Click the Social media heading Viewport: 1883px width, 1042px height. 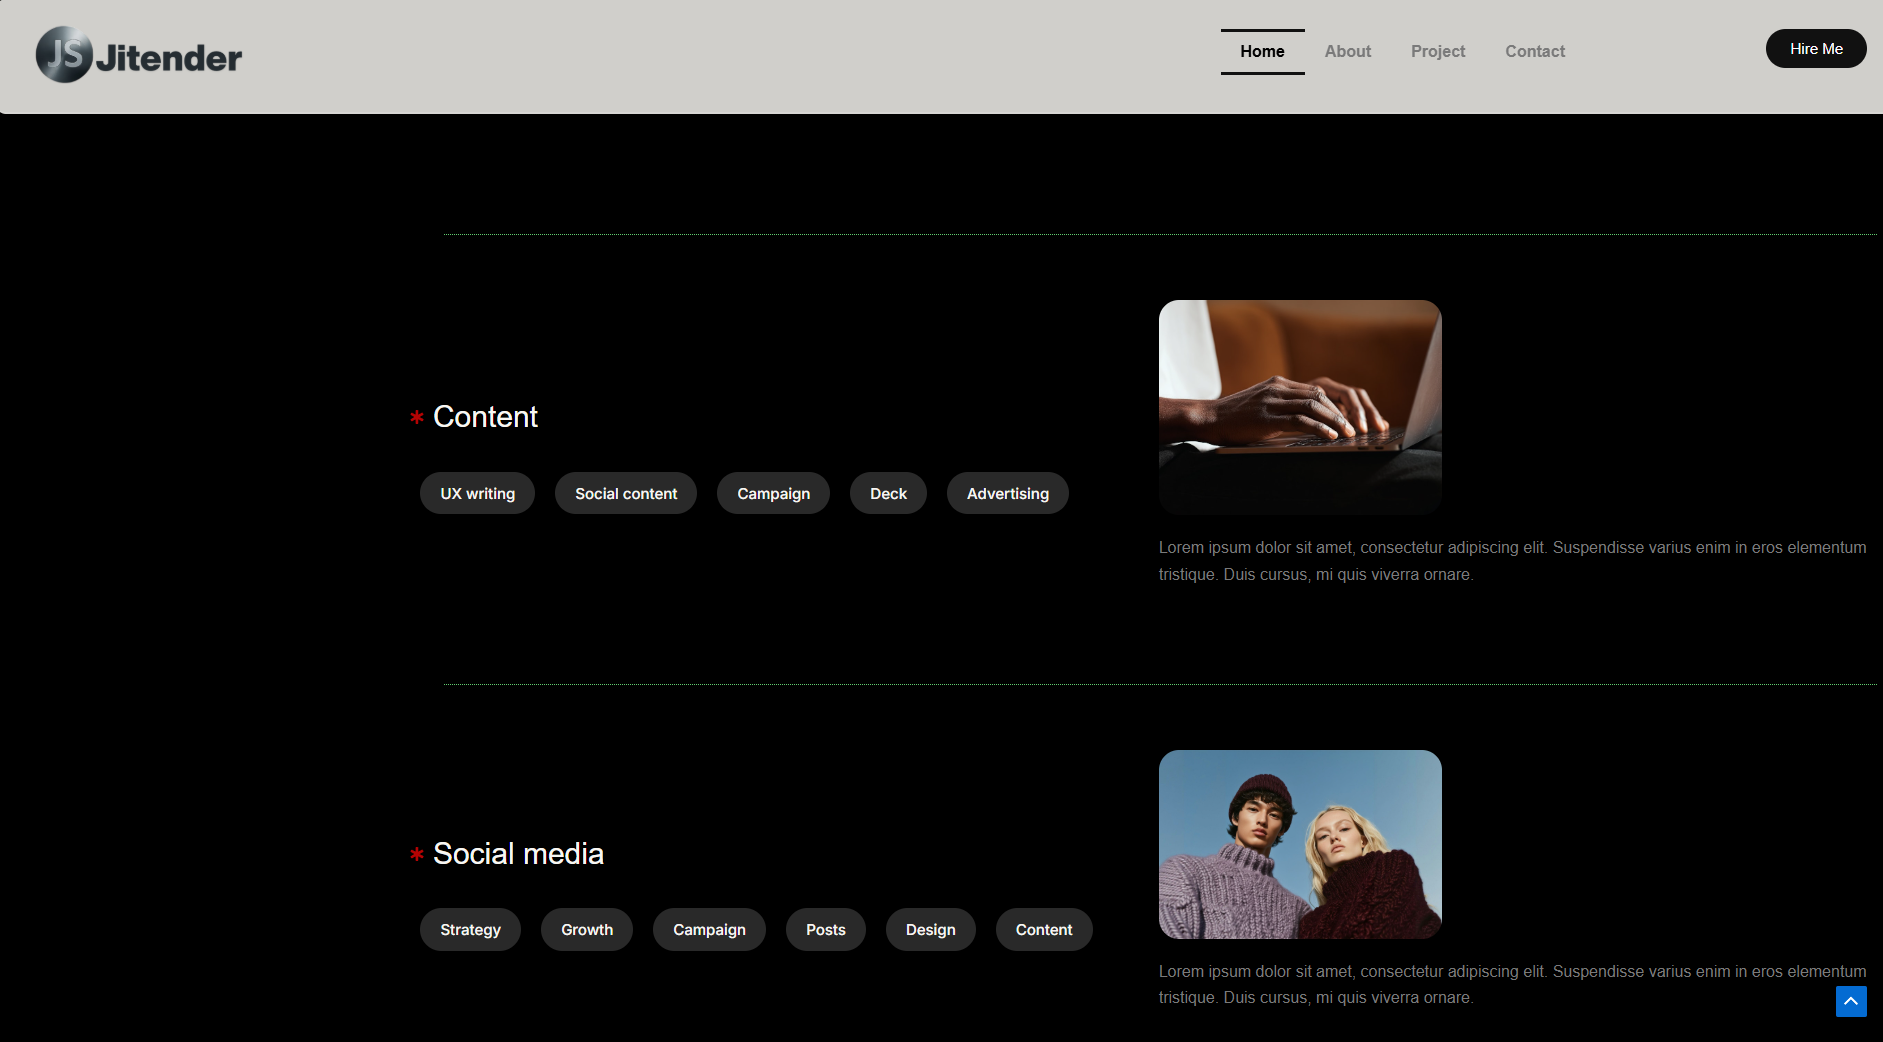pyautogui.click(x=518, y=854)
